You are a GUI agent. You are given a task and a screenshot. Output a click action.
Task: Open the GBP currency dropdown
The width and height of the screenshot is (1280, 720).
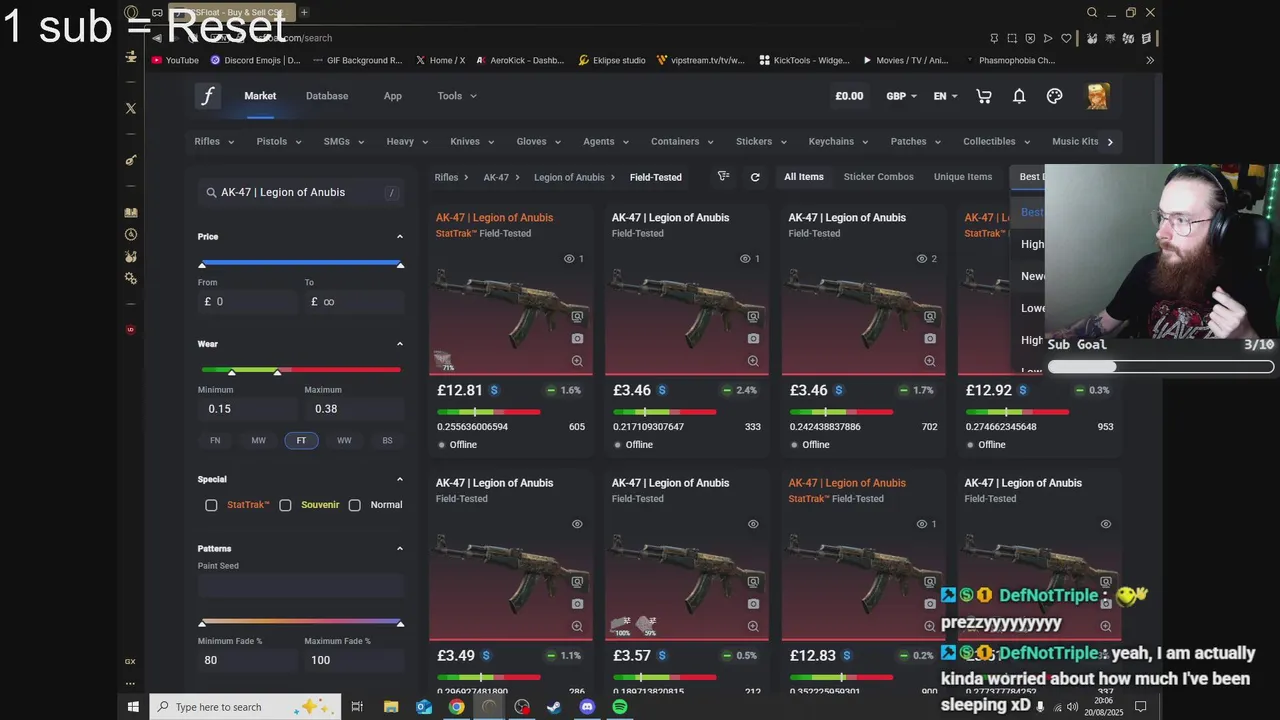click(x=901, y=96)
